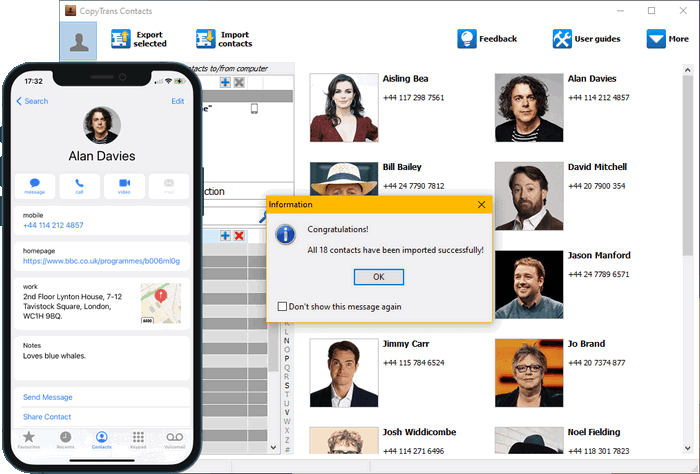Tap Alan Davies avatar on phone

point(102,125)
